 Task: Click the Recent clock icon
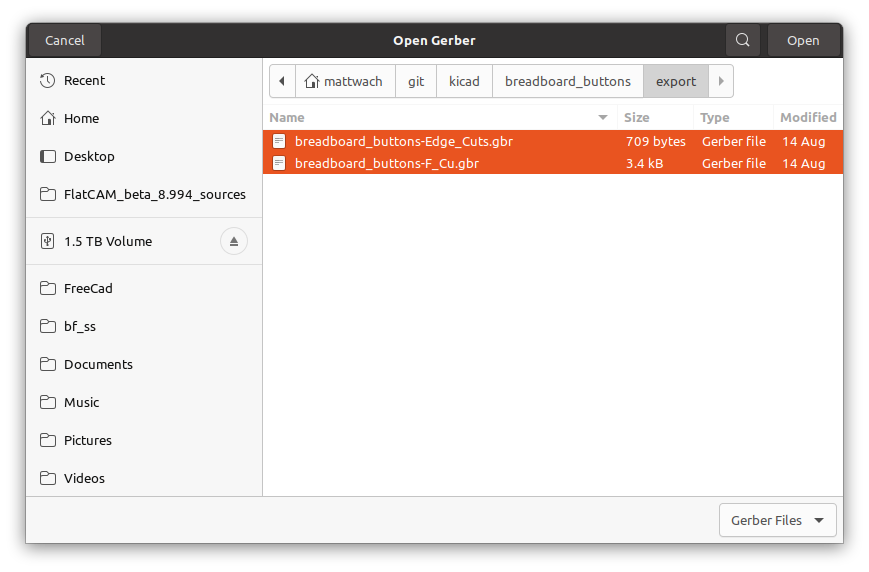(x=48, y=80)
